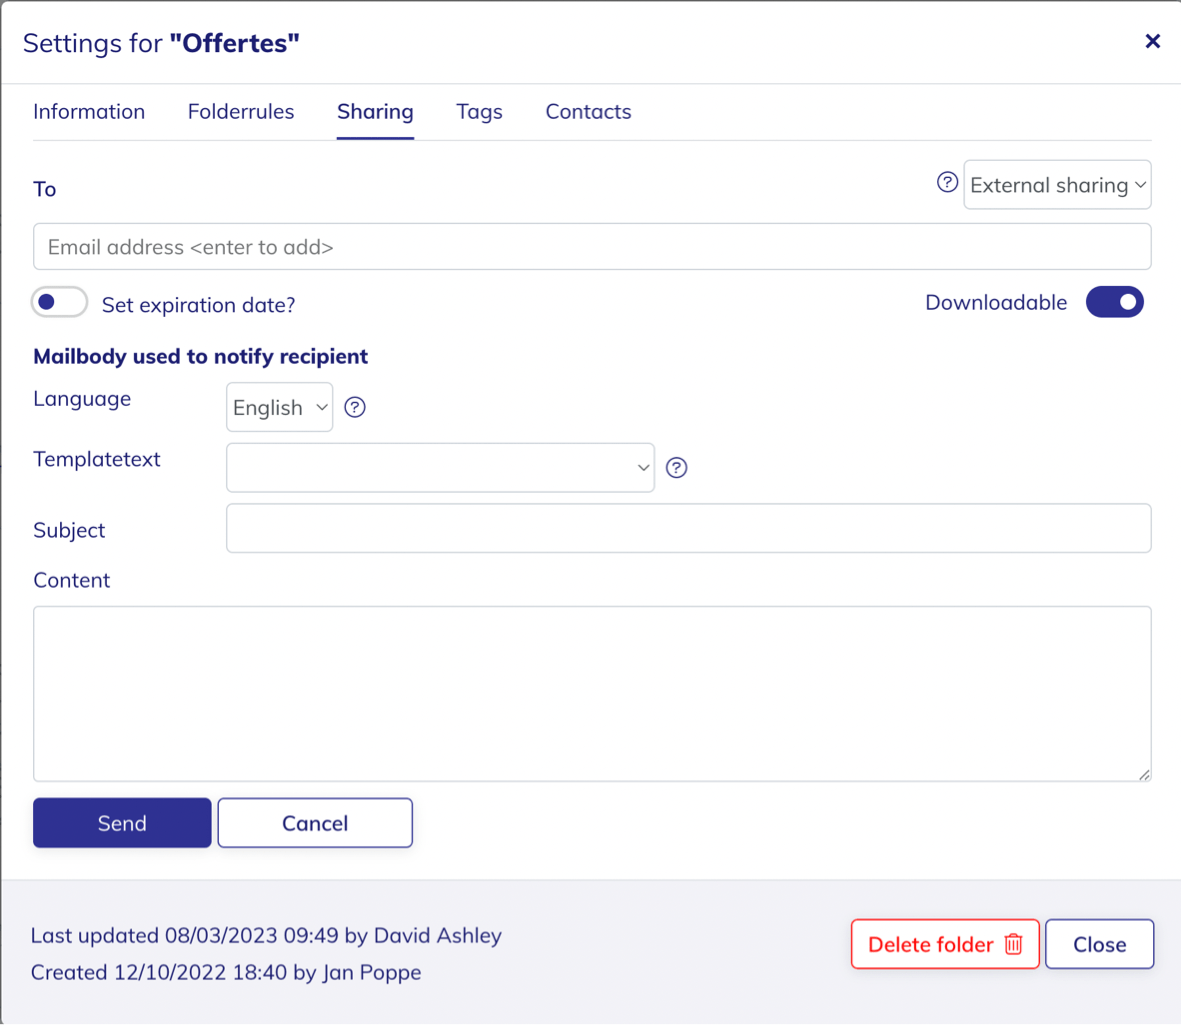Close the settings dialog with X icon
The height and width of the screenshot is (1025, 1182).
click(1152, 41)
